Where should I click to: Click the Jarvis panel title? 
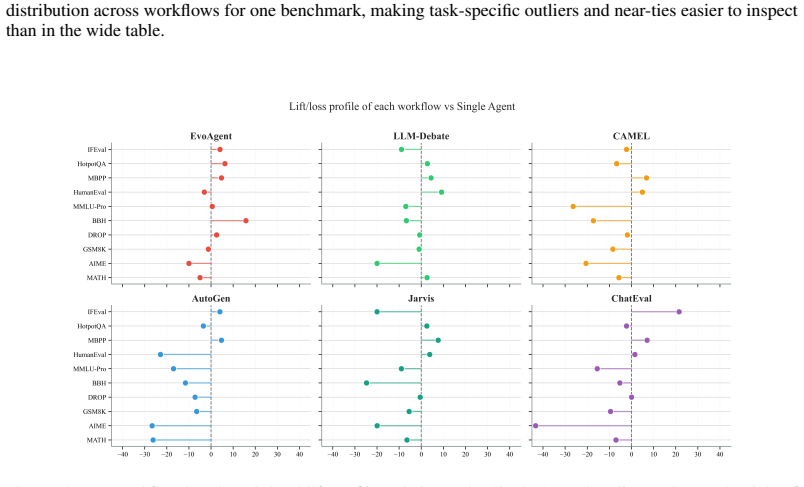tap(421, 298)
